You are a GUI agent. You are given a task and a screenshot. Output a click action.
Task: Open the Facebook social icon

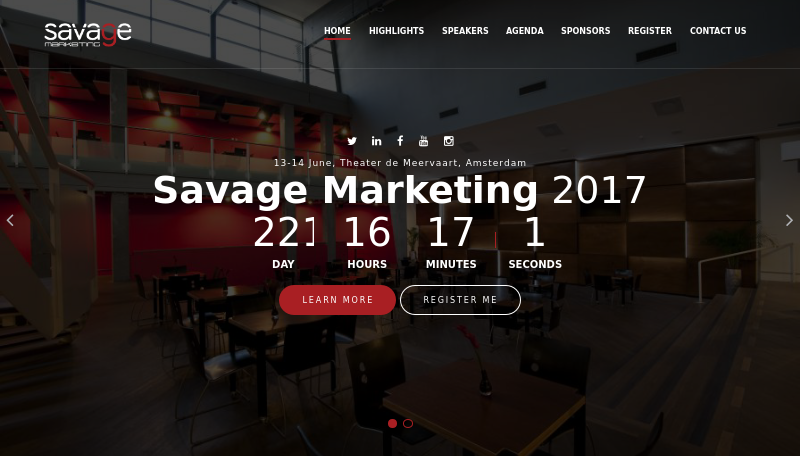pyautogui.click(x=401, y=141)
